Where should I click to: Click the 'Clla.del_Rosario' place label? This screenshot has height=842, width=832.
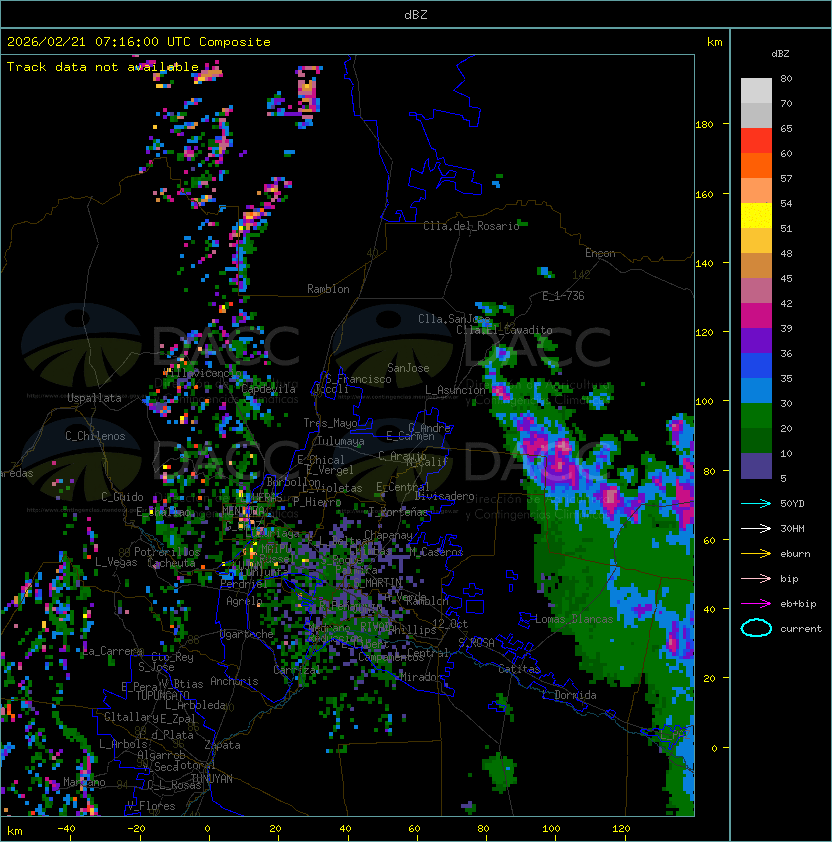(471, 226)
